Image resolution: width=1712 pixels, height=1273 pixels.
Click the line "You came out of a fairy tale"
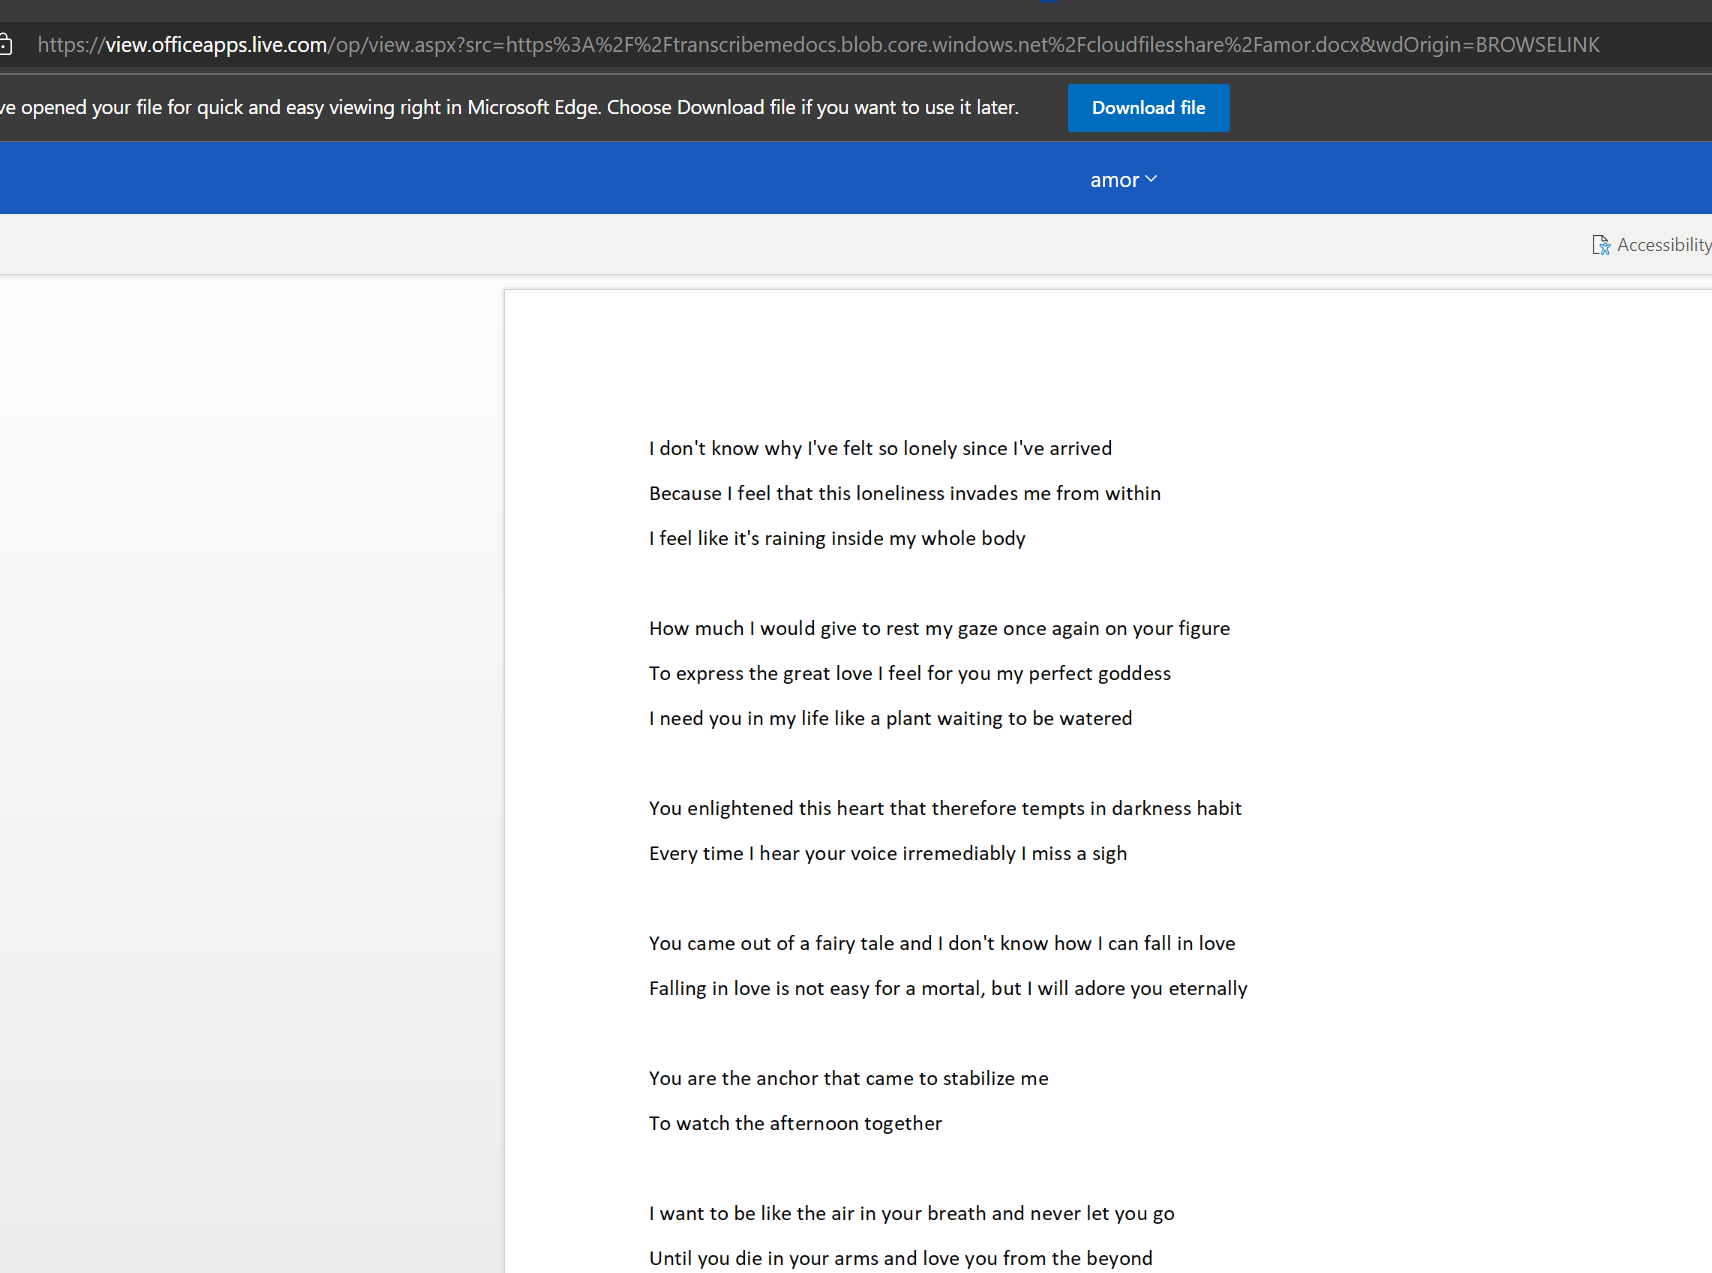point(941,943)
